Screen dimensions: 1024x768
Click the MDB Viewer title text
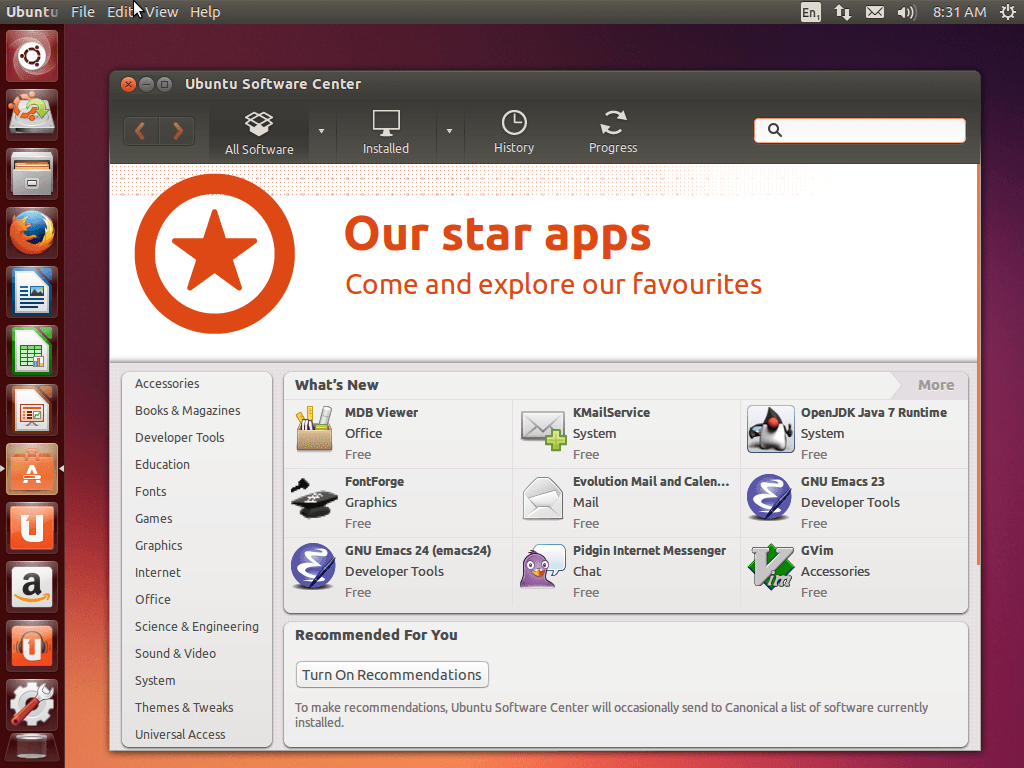381,413
